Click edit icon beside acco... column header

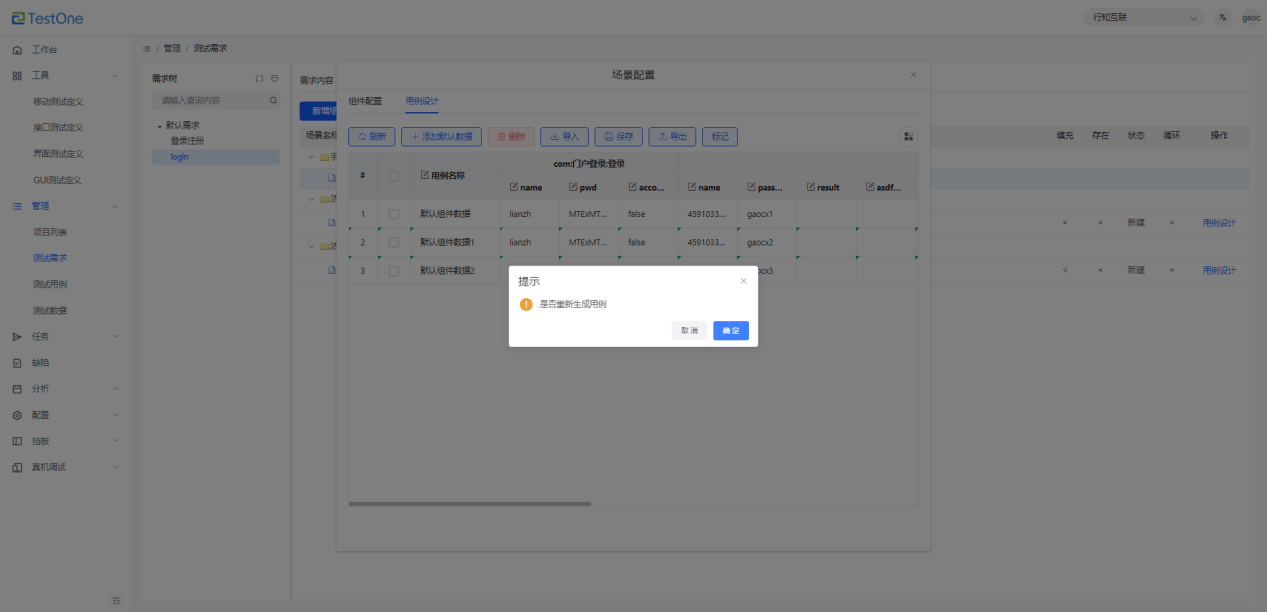[633, 187]
